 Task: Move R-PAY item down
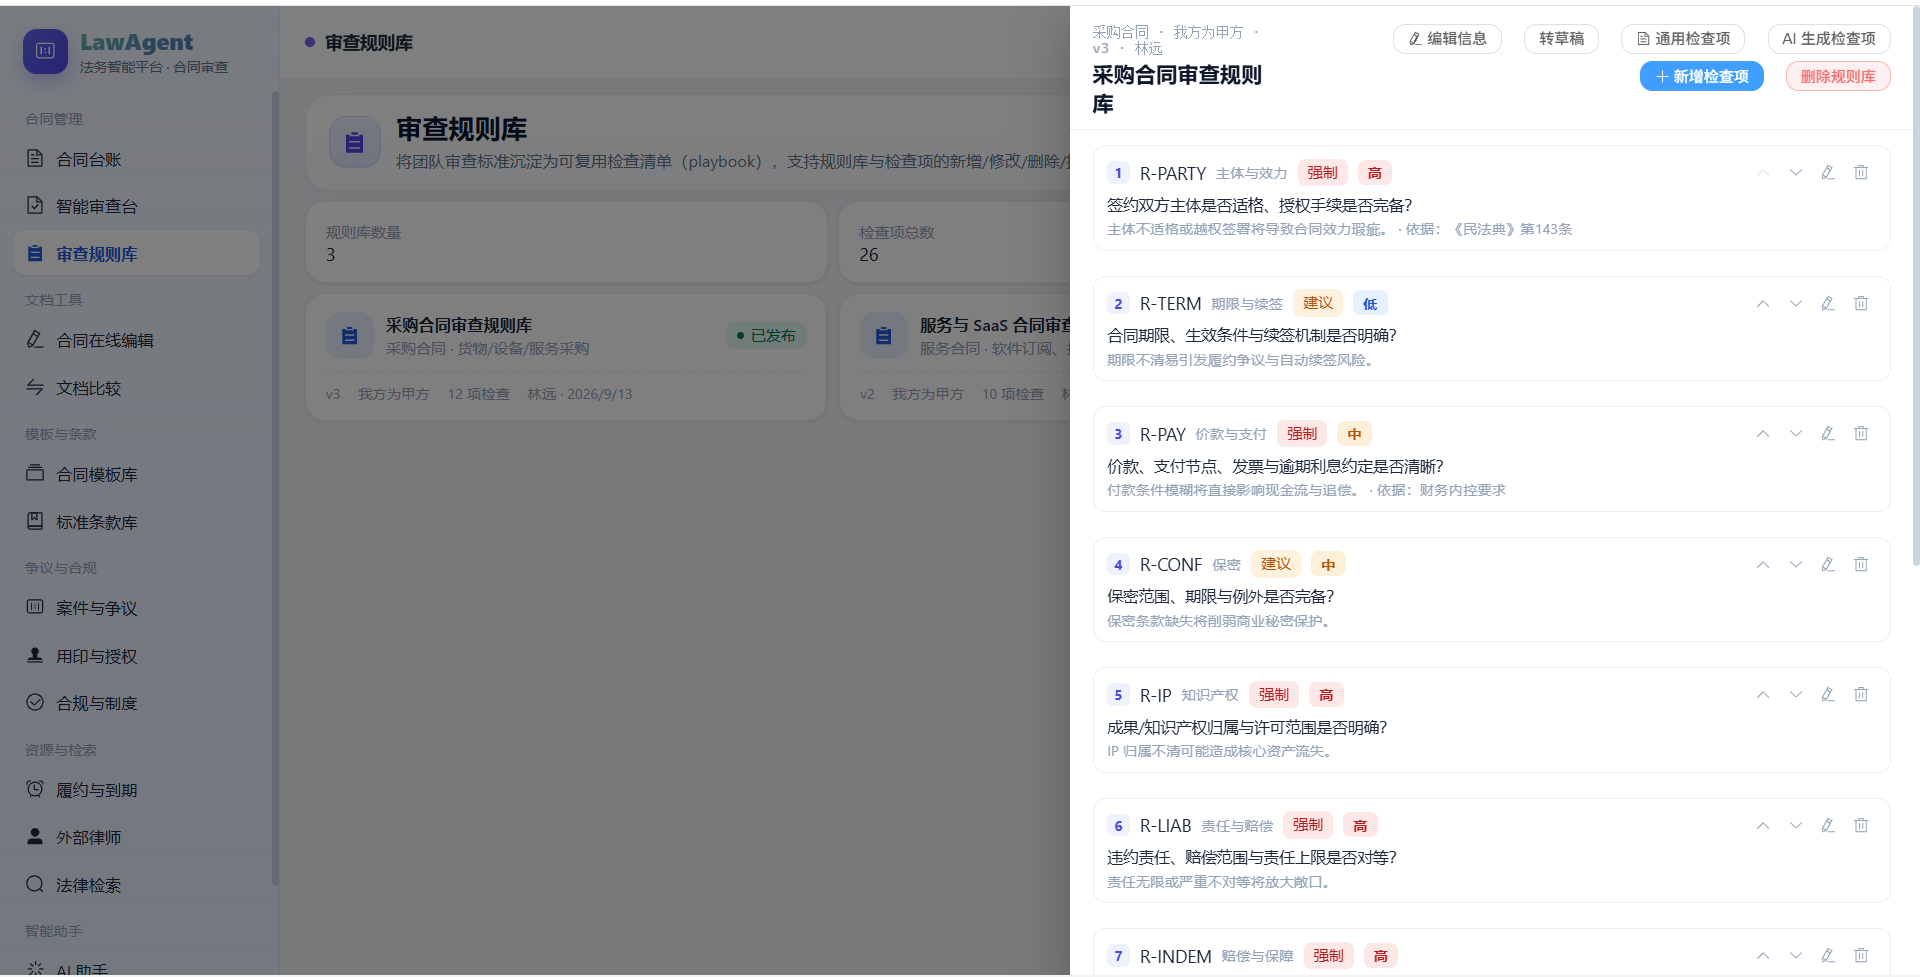pyautogui.click(x=1796, y=434)
